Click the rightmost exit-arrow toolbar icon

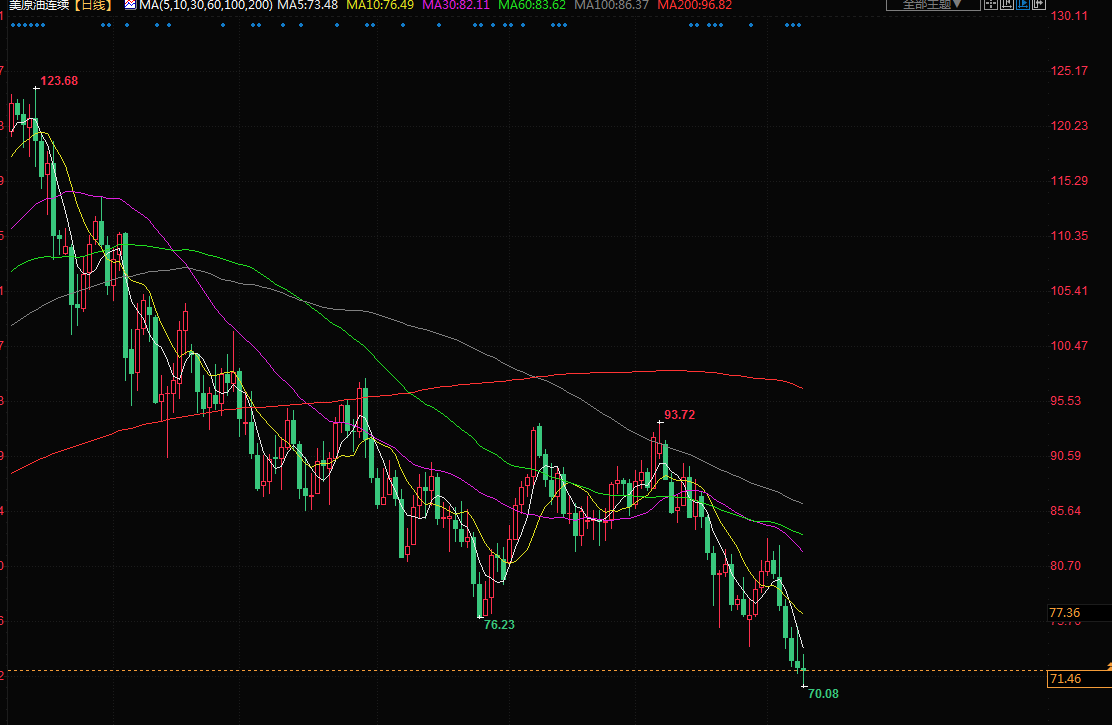(x=1039, y=4)
